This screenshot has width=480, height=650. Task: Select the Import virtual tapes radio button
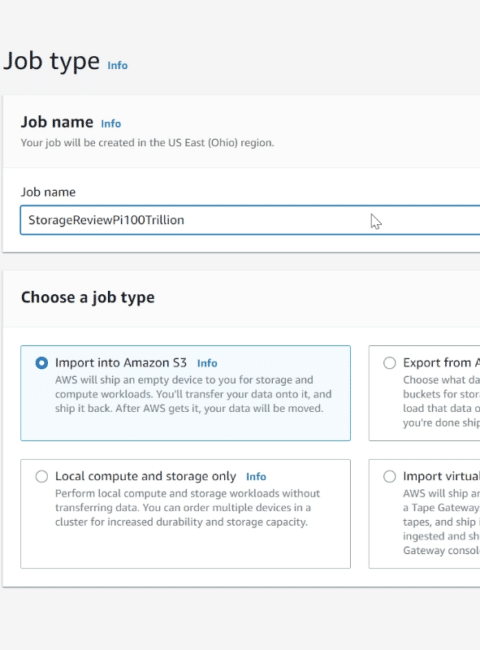(x=389, y=476)
